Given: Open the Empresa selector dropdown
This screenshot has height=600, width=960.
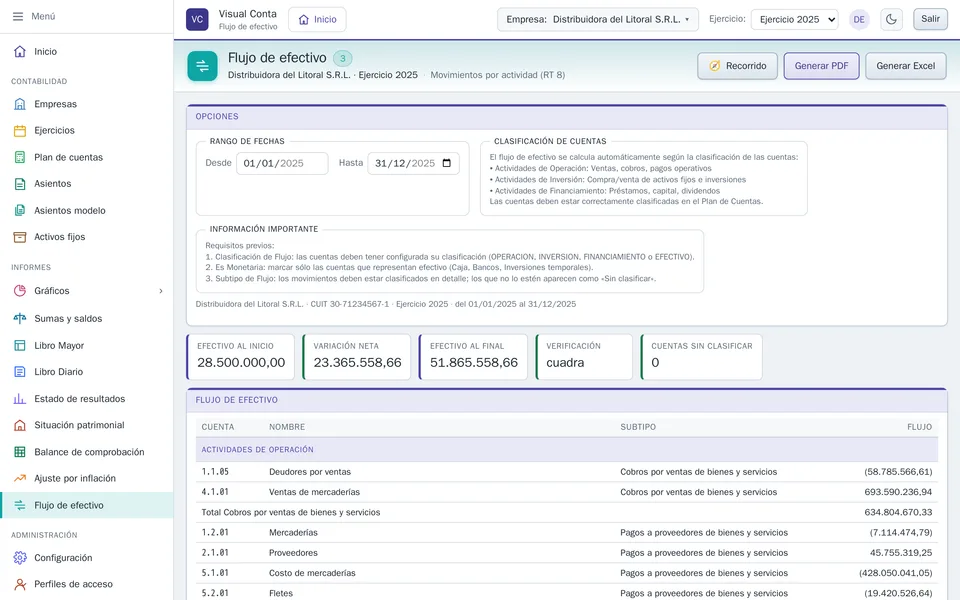Looking at the screenshot, I should pos(598,20).
